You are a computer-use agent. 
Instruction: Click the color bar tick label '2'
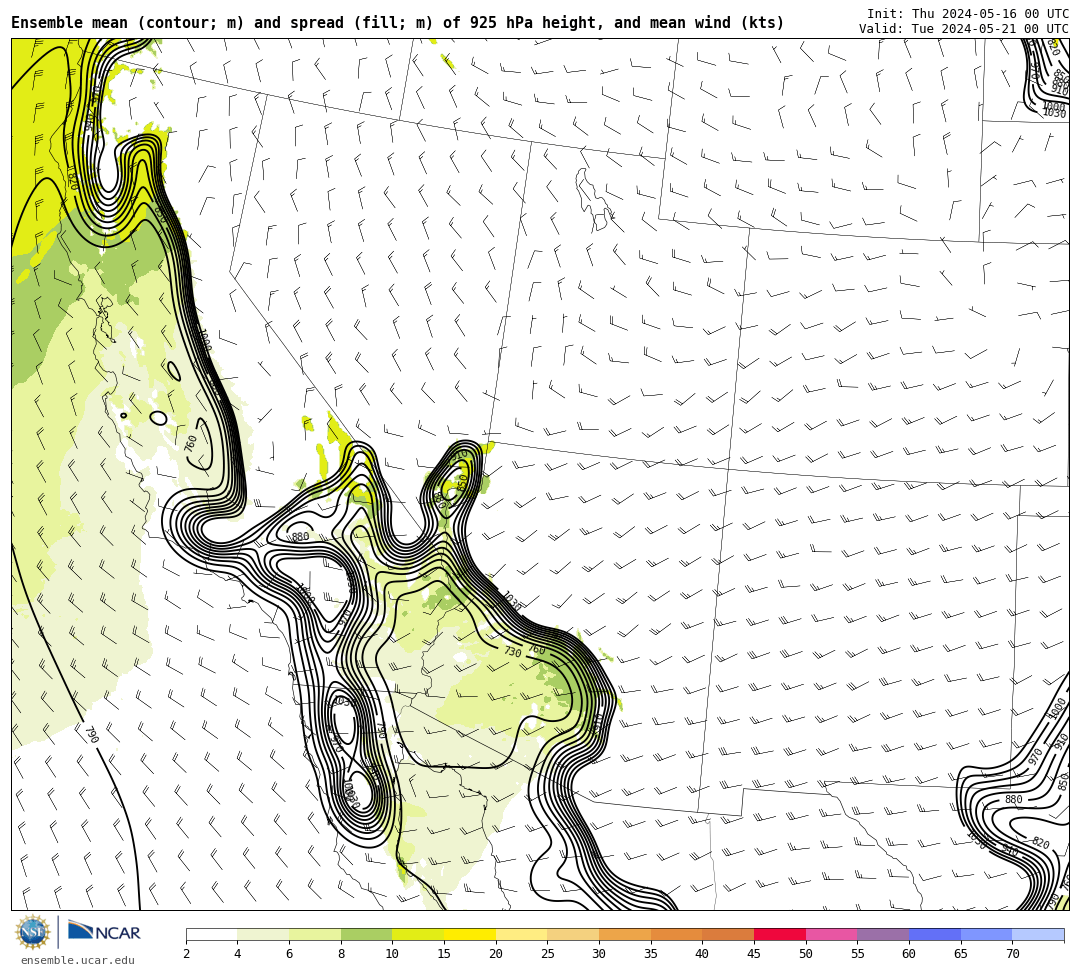pyautogui.click(x=187, y=954)
